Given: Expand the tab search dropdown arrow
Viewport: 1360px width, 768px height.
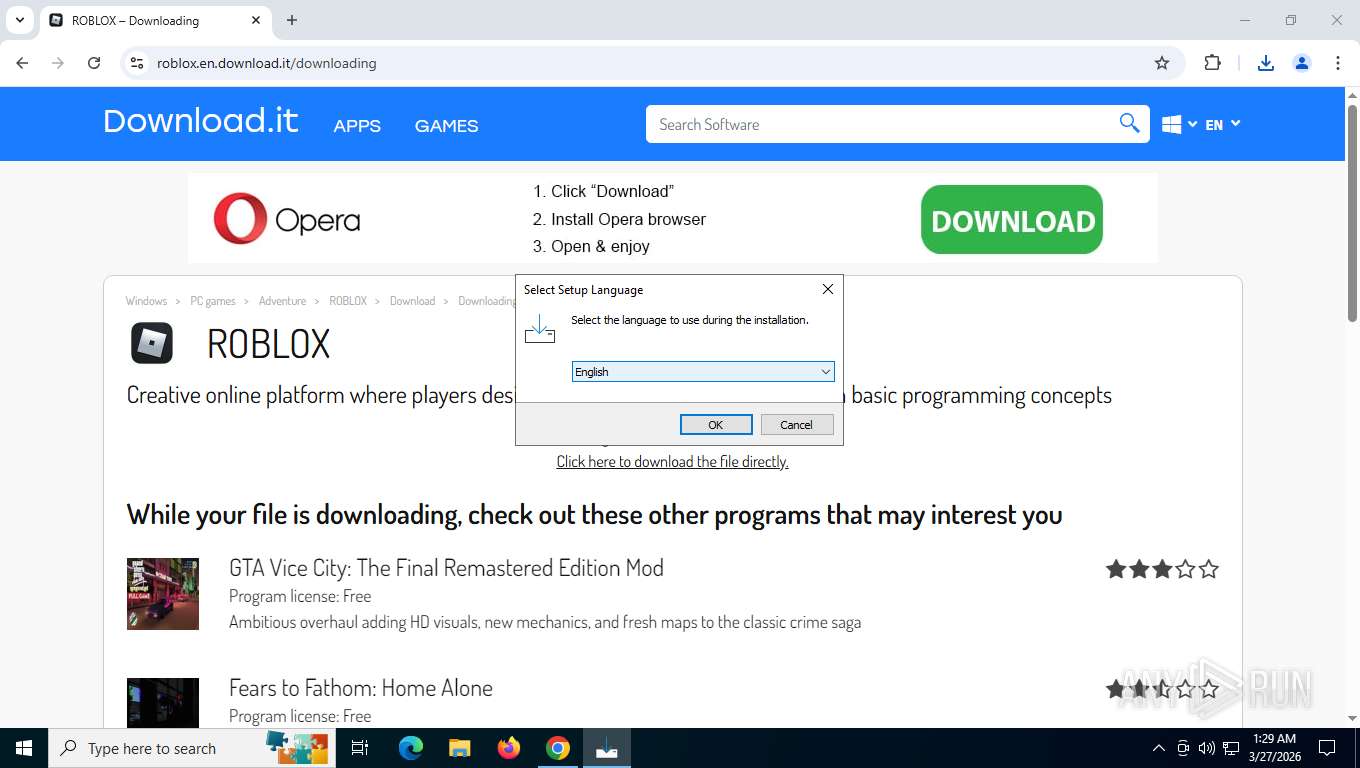Looking at the screenshot, I should [x=19, y=20].
